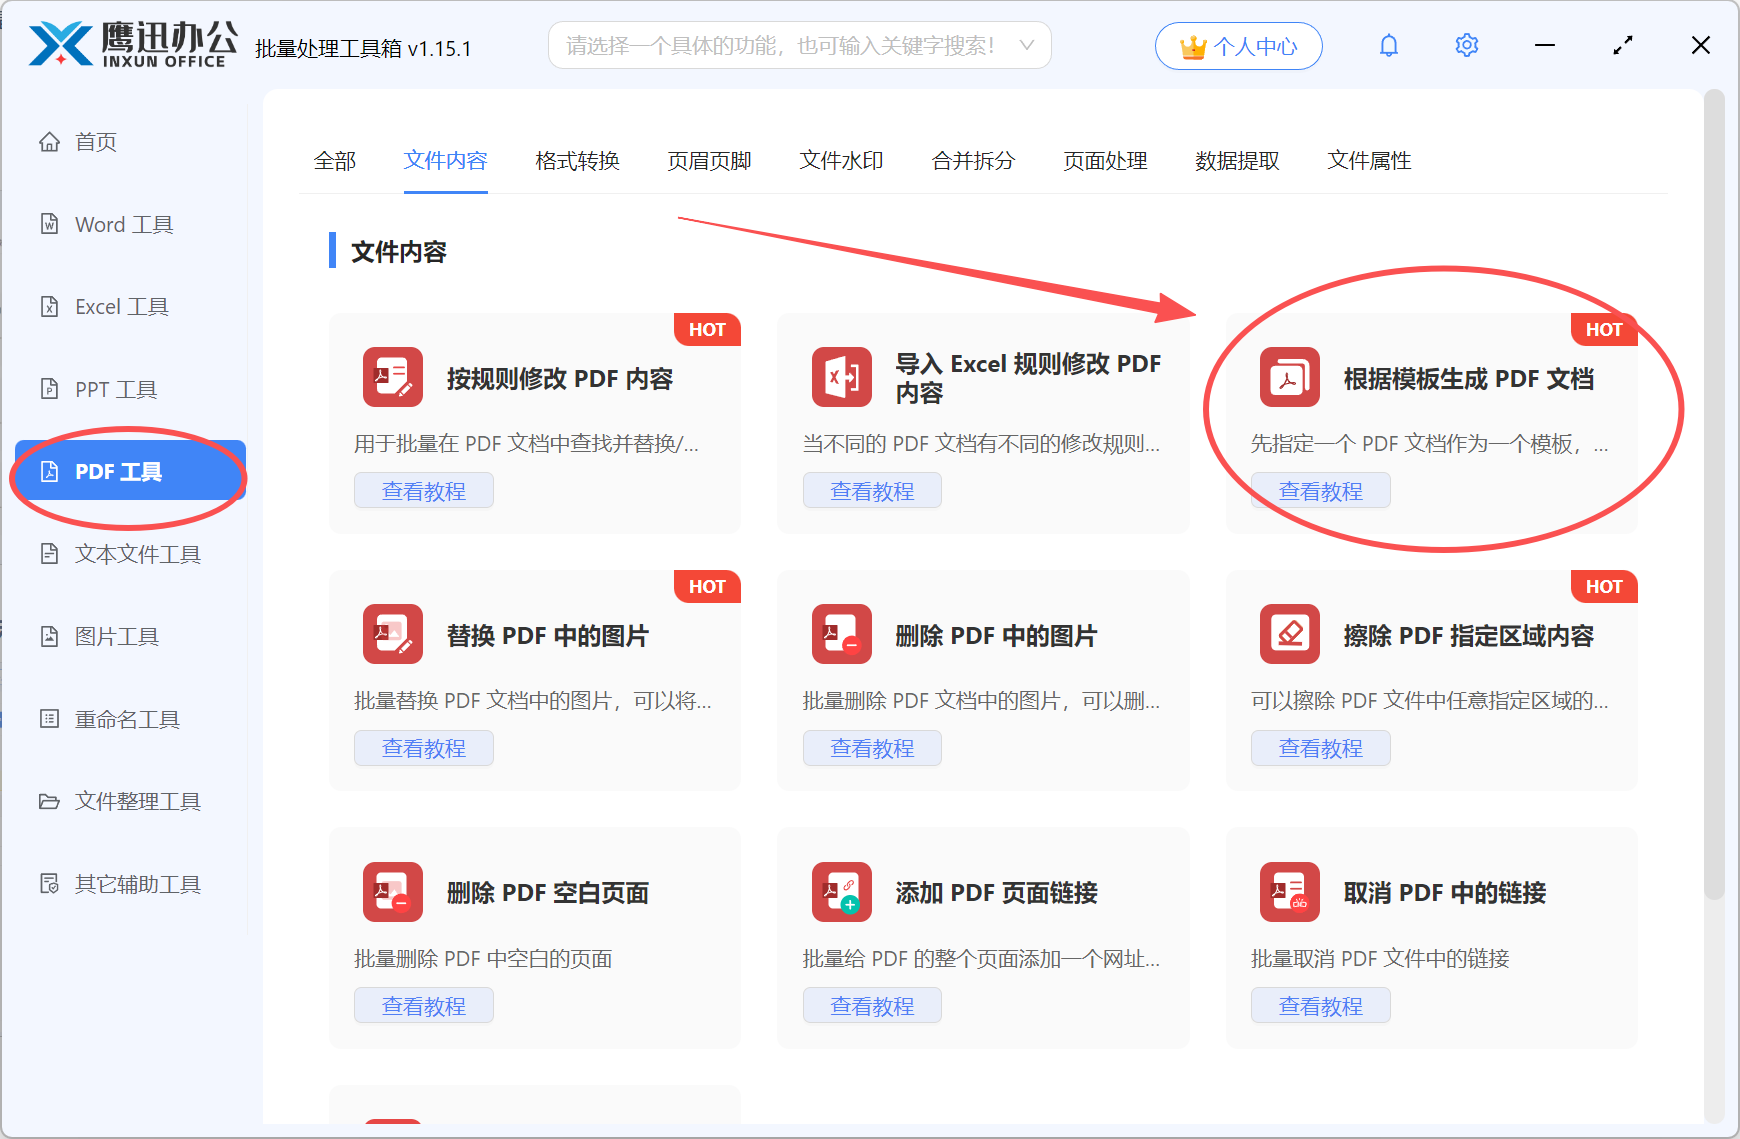Switch to the 文件水印 tab

pos(840,161)
